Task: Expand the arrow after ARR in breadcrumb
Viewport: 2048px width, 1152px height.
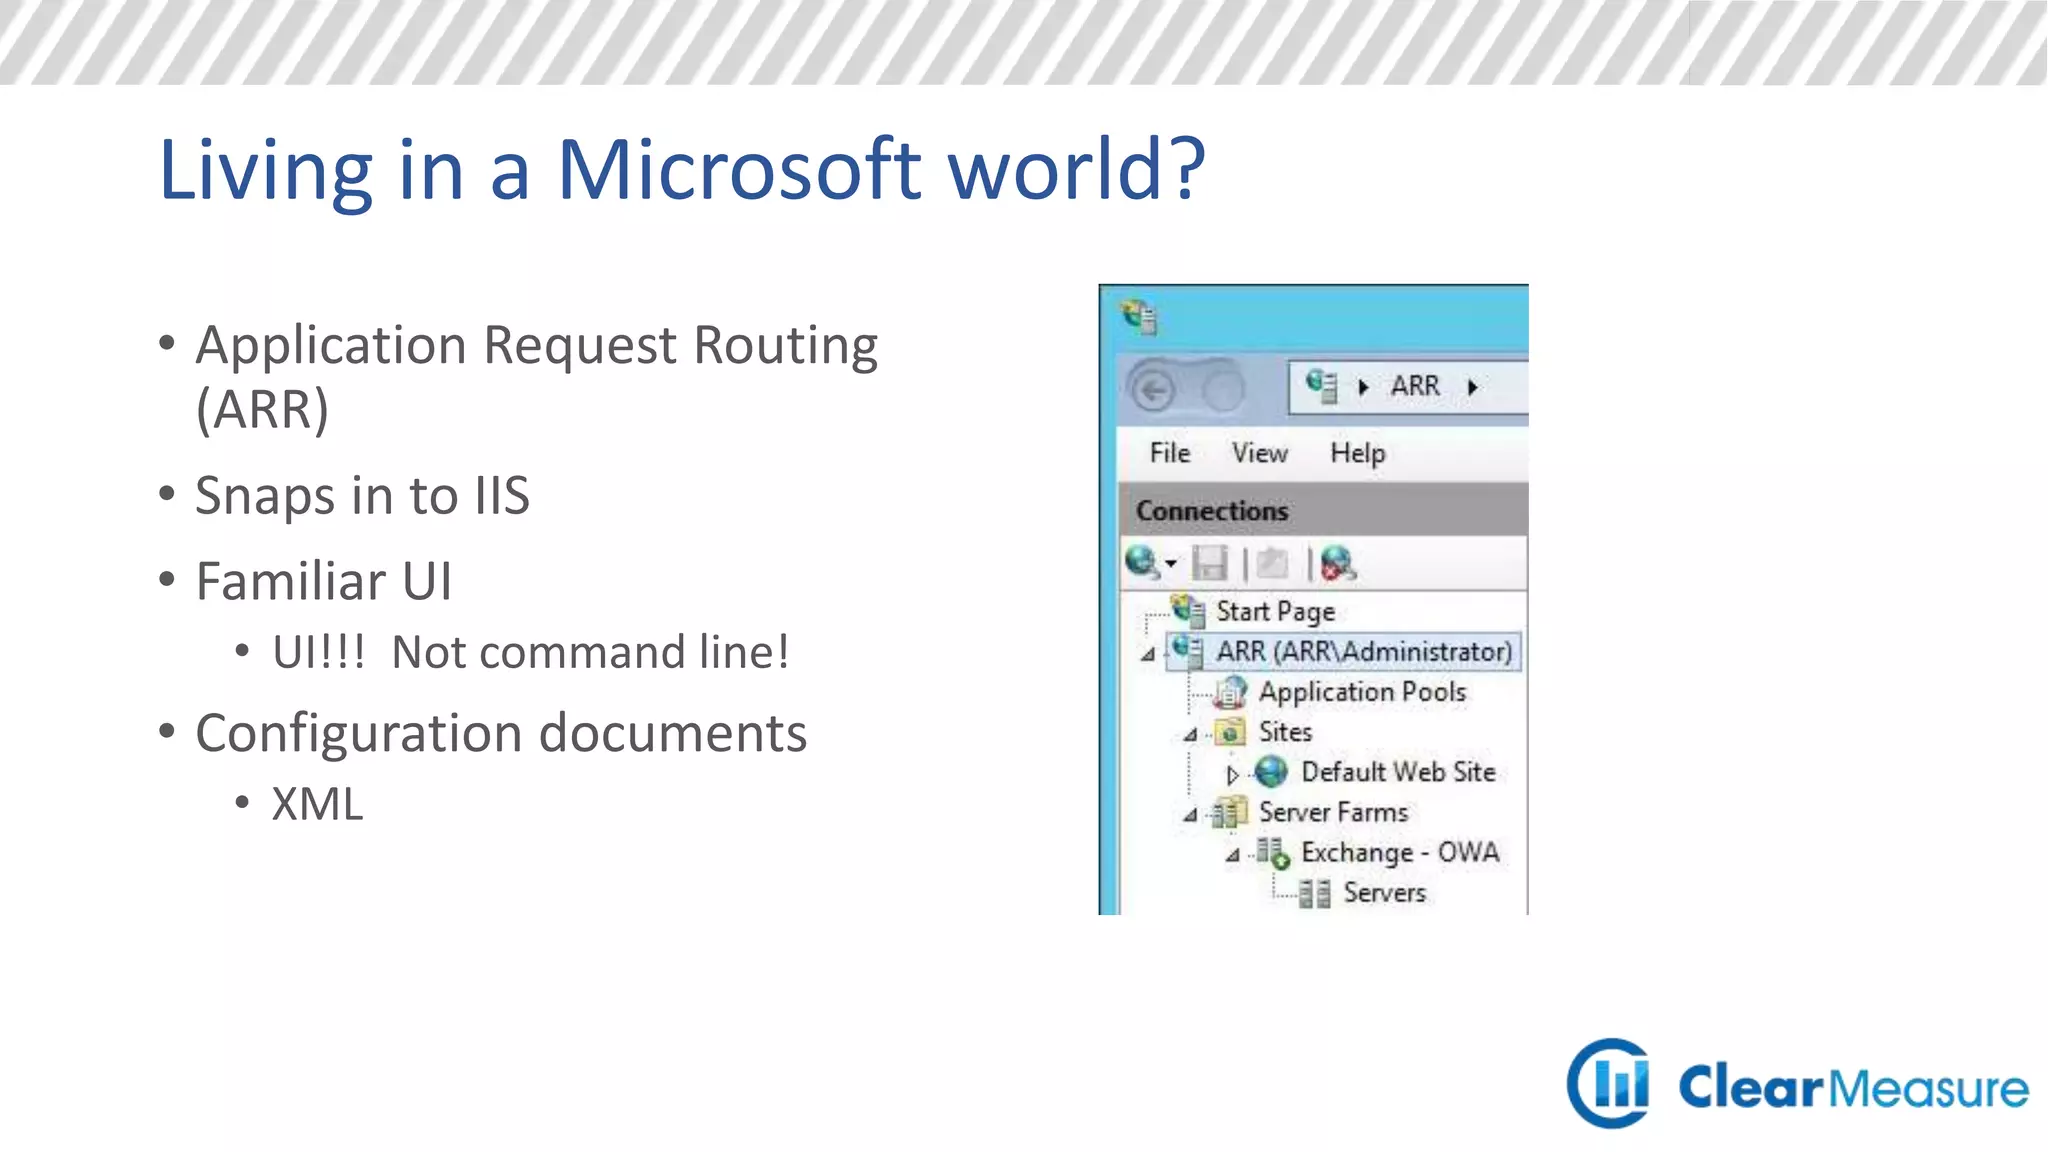Action: click(1472, 387)
